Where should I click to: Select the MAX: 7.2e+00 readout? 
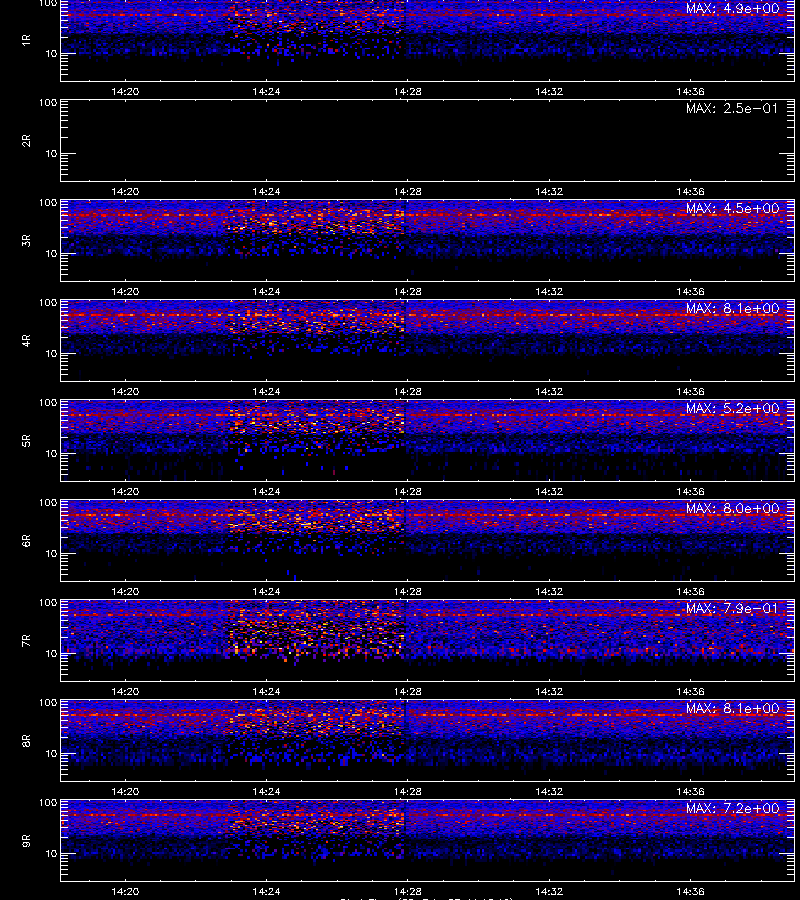click(732, 808)
